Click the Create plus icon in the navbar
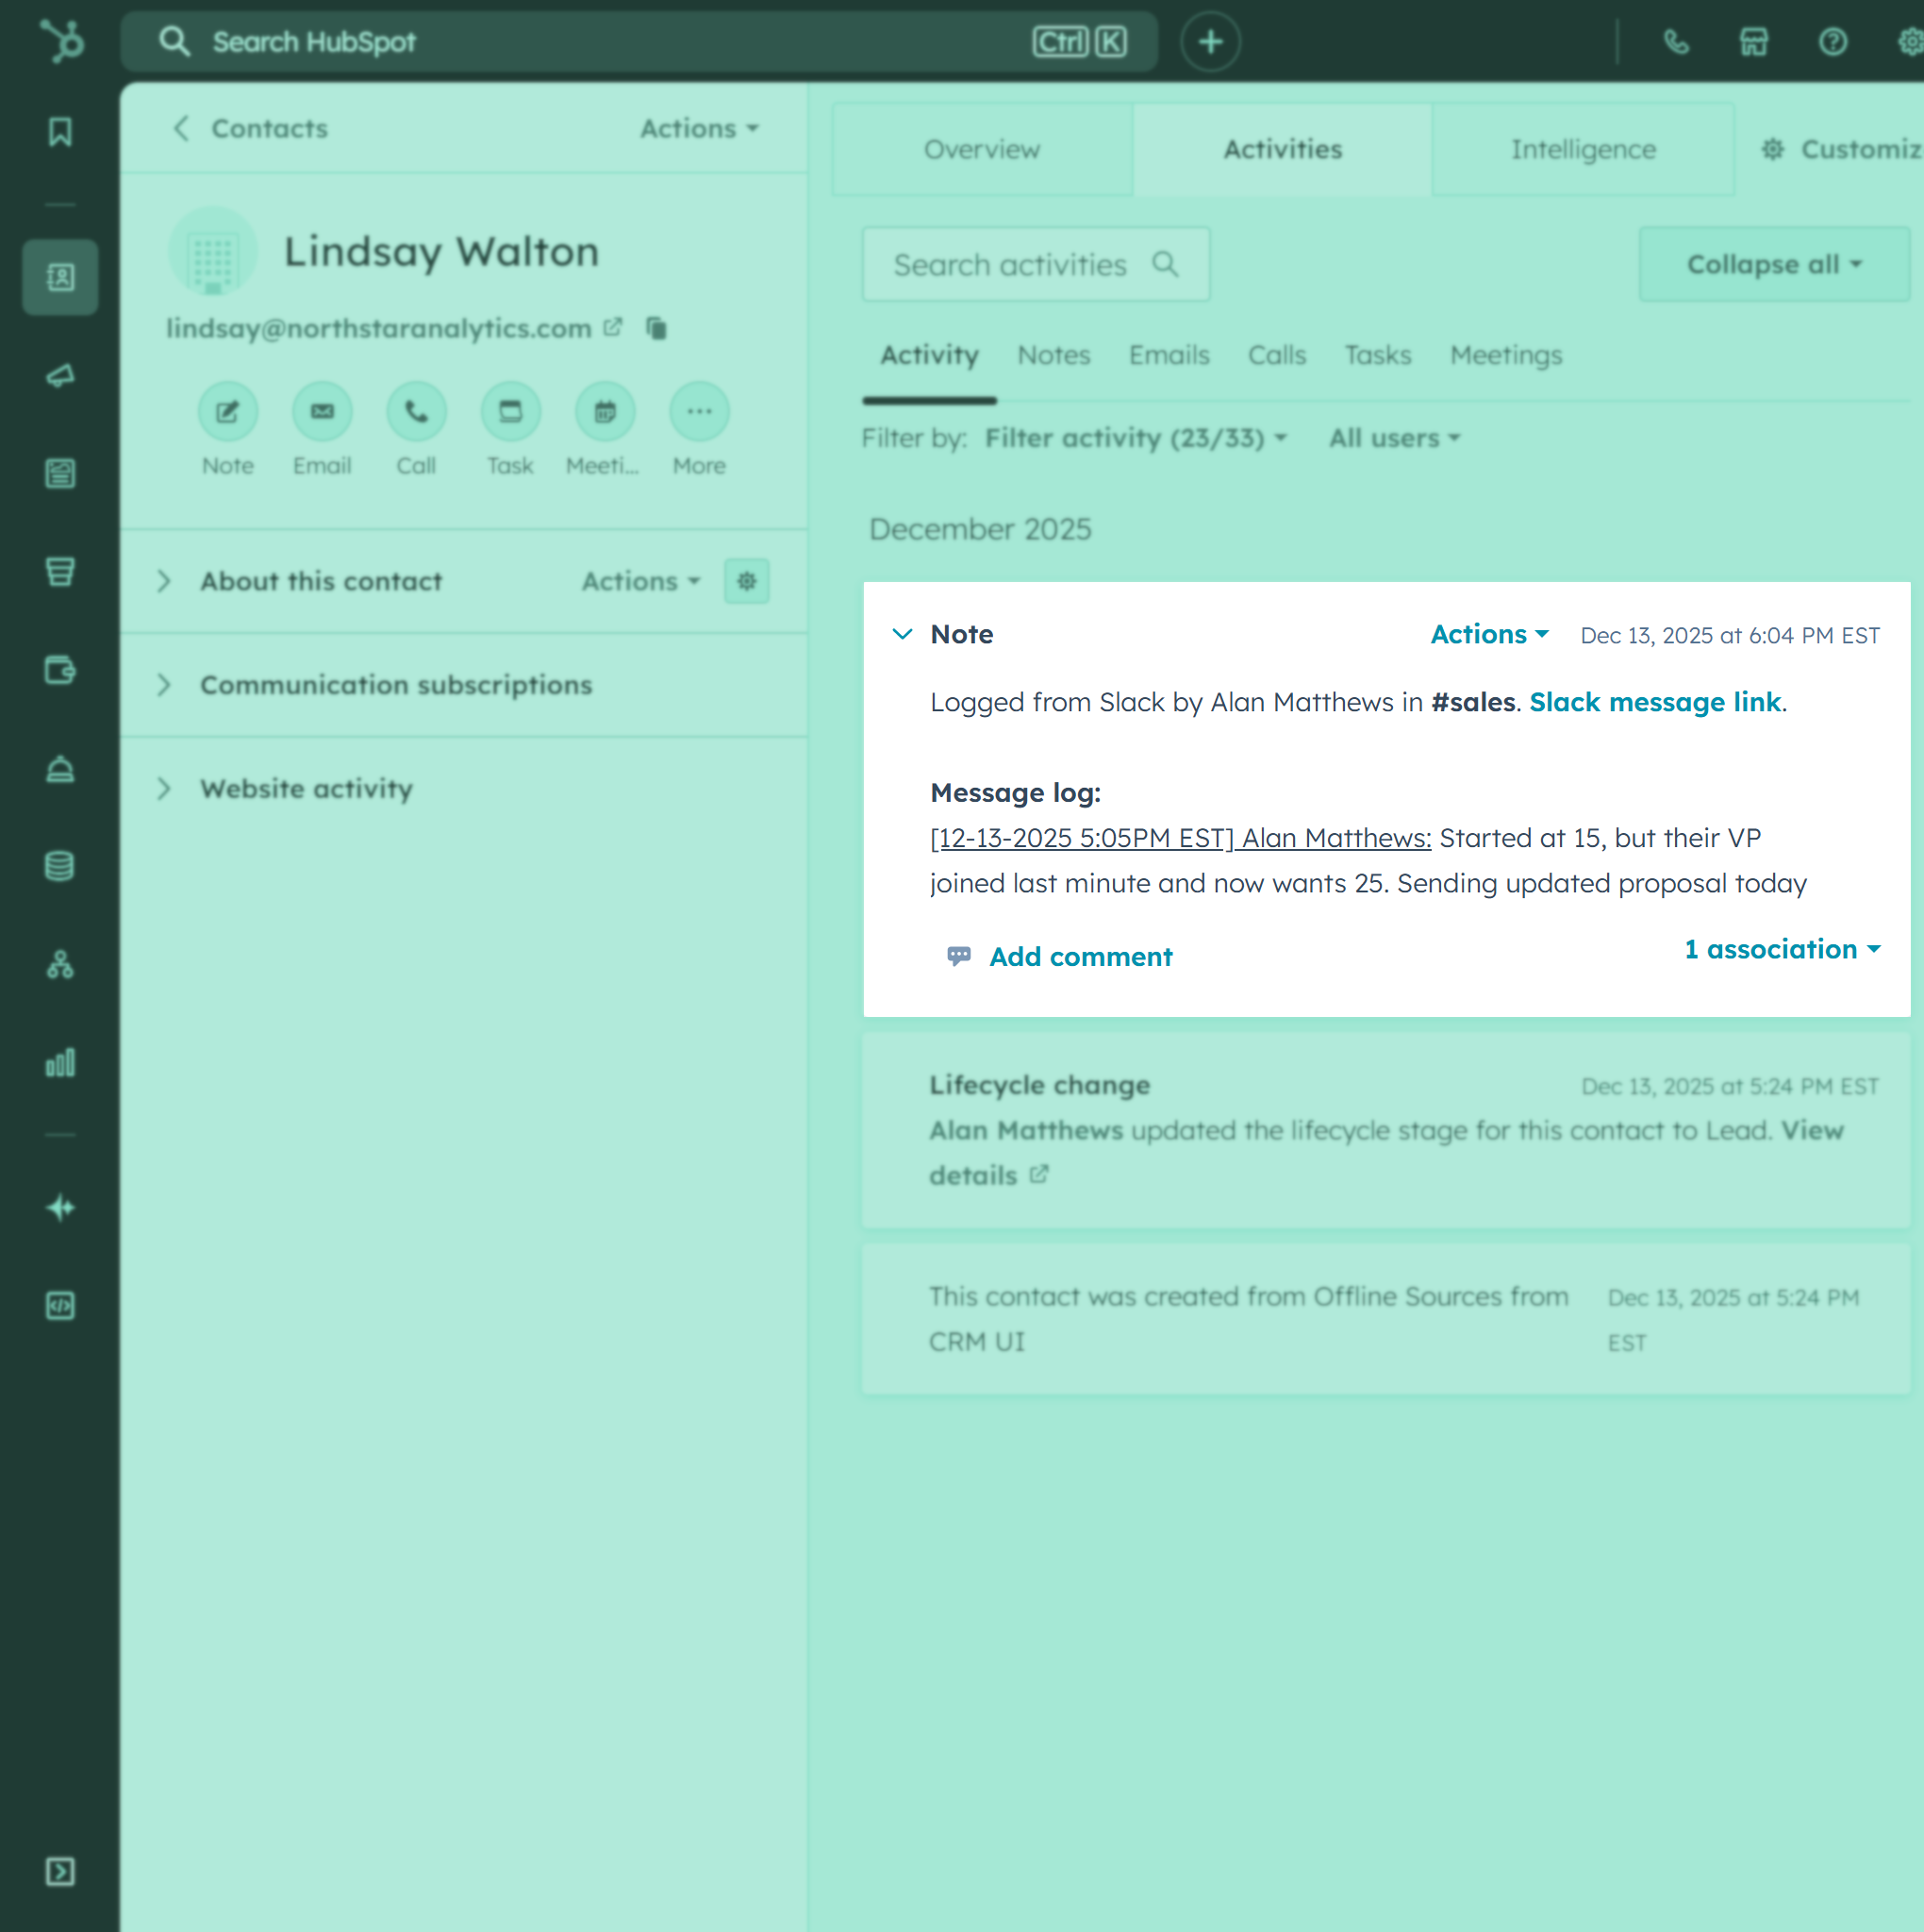 [1210, 42]
